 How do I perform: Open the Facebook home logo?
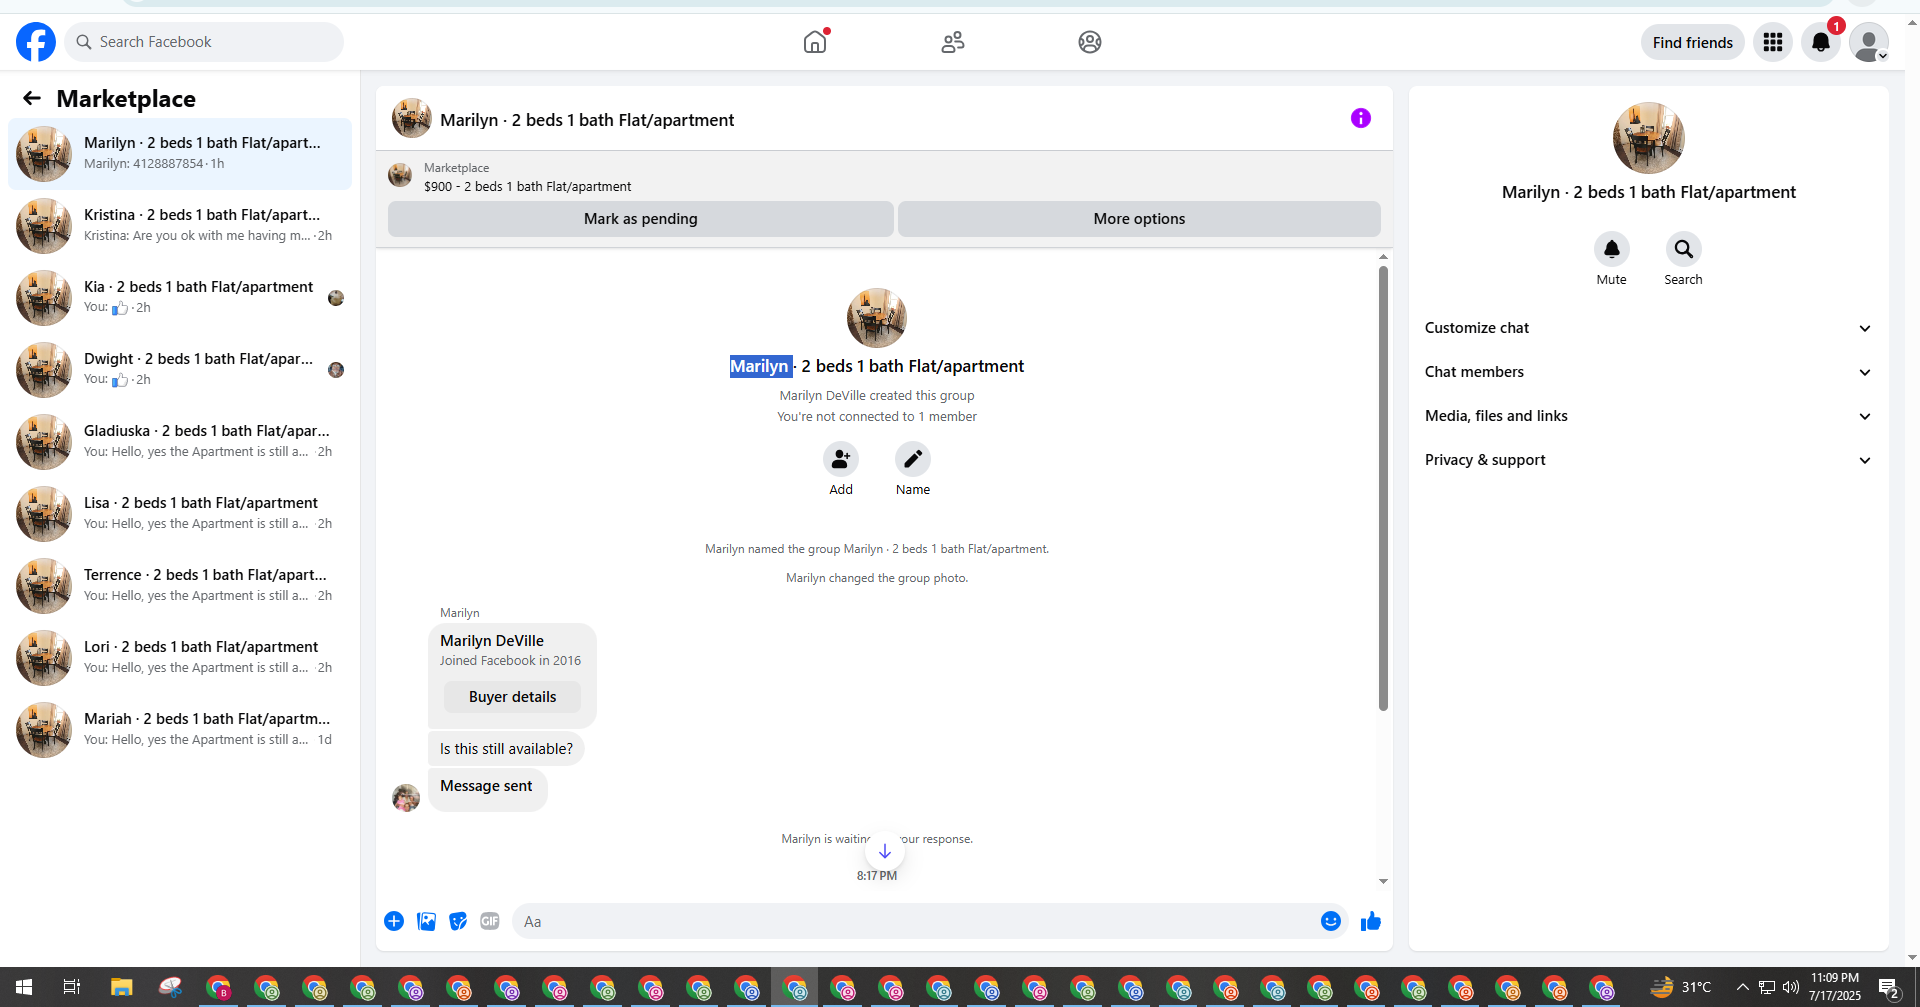pyautogui.click(x=36, y=42)
